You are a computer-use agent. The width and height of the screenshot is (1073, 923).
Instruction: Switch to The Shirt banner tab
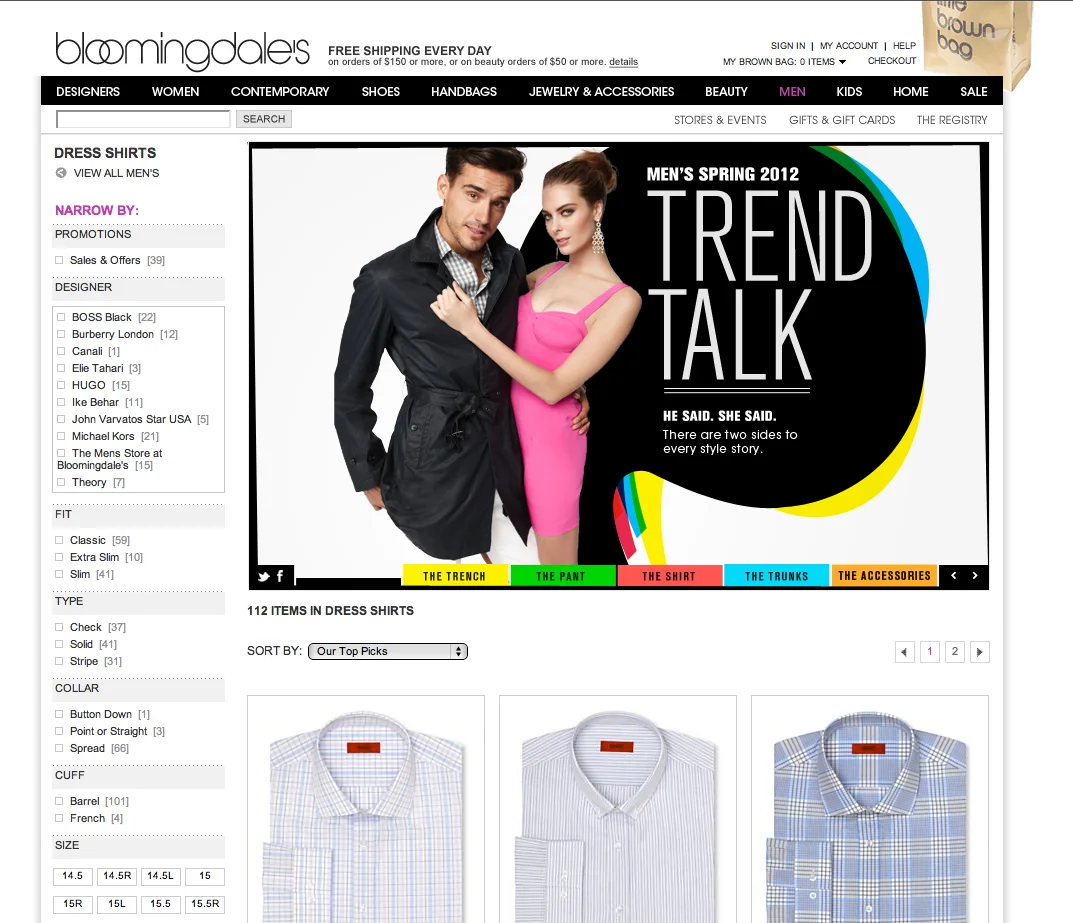pos(669,576)
